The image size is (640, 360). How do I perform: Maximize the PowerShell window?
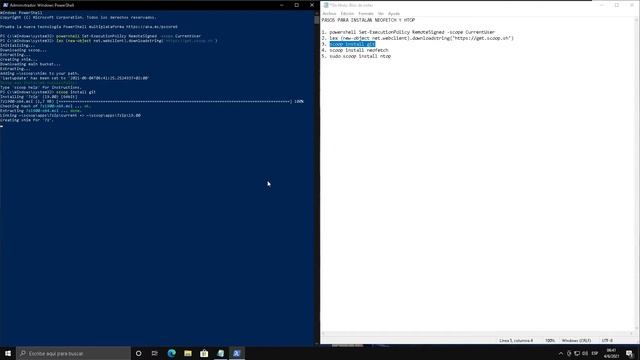(297, 5)
